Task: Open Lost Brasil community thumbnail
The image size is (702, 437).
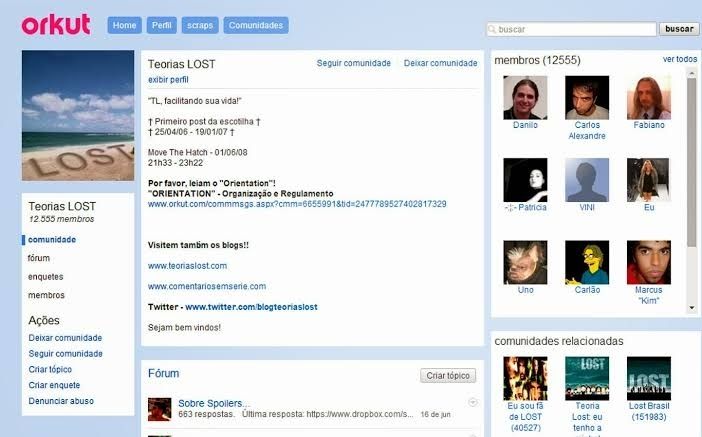Action: click(x=649, y=378)
